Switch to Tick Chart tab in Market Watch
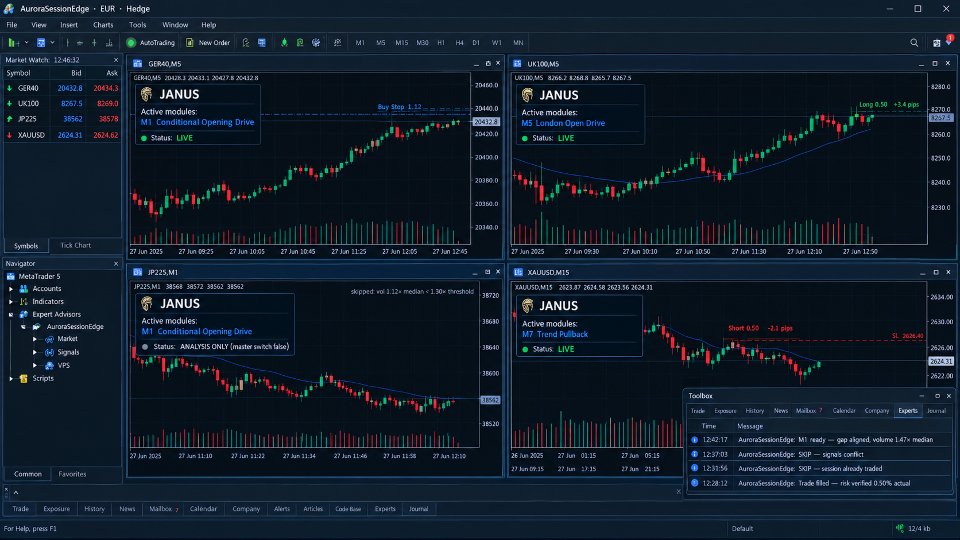 [x=75, y=246]
